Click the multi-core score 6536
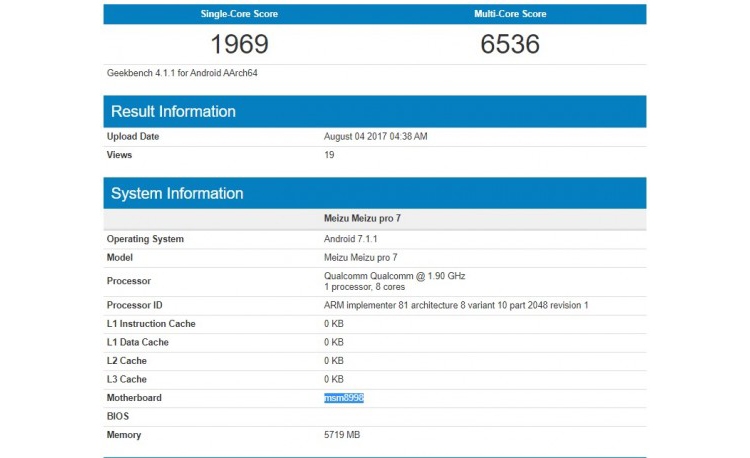750x458 pixels. click(x=510, y=44)
